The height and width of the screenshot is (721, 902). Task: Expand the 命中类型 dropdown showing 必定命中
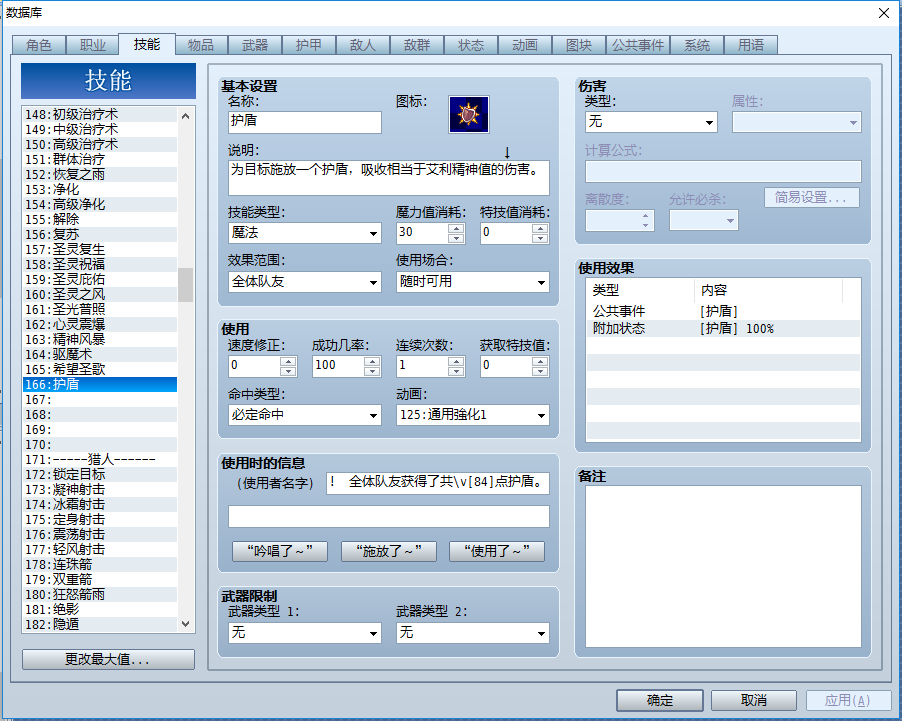point(304,415)
